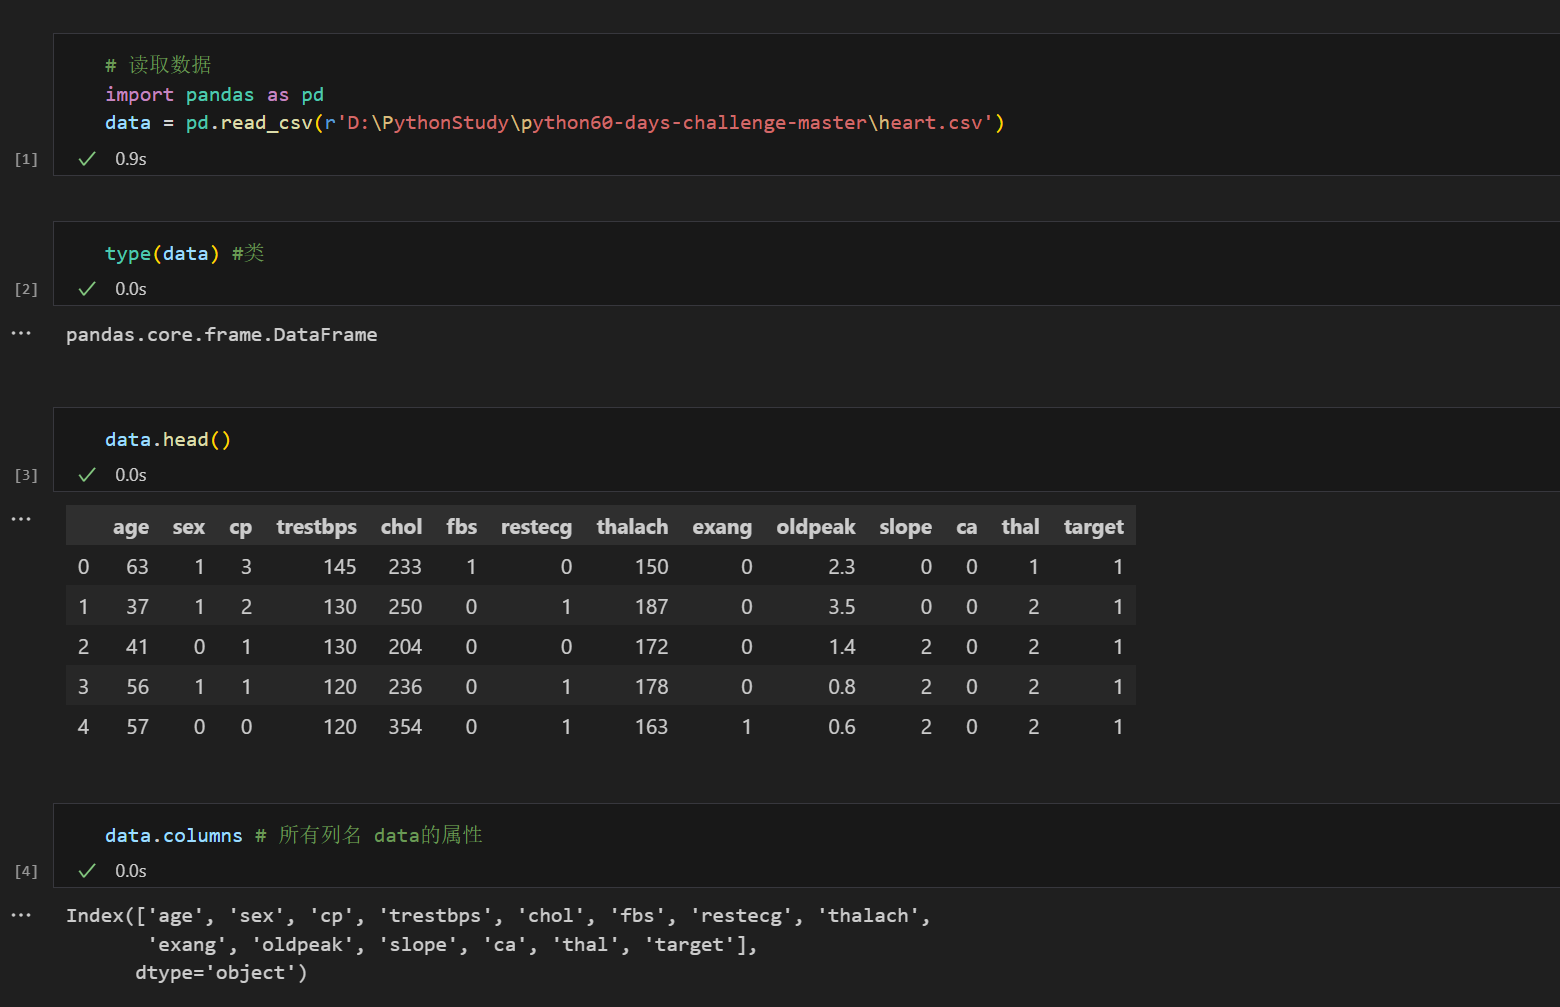Image resolution: width=1560 pixels, height=1007 pixels.
Task: Click success checkmark of cell 4
Action: [x=87, y=870]
